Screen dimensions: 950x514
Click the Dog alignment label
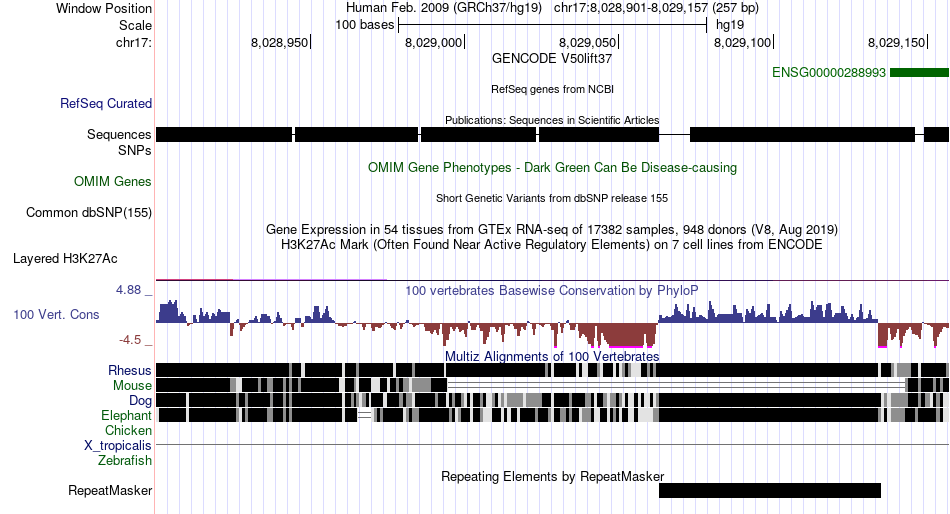(x=140, y=401)
